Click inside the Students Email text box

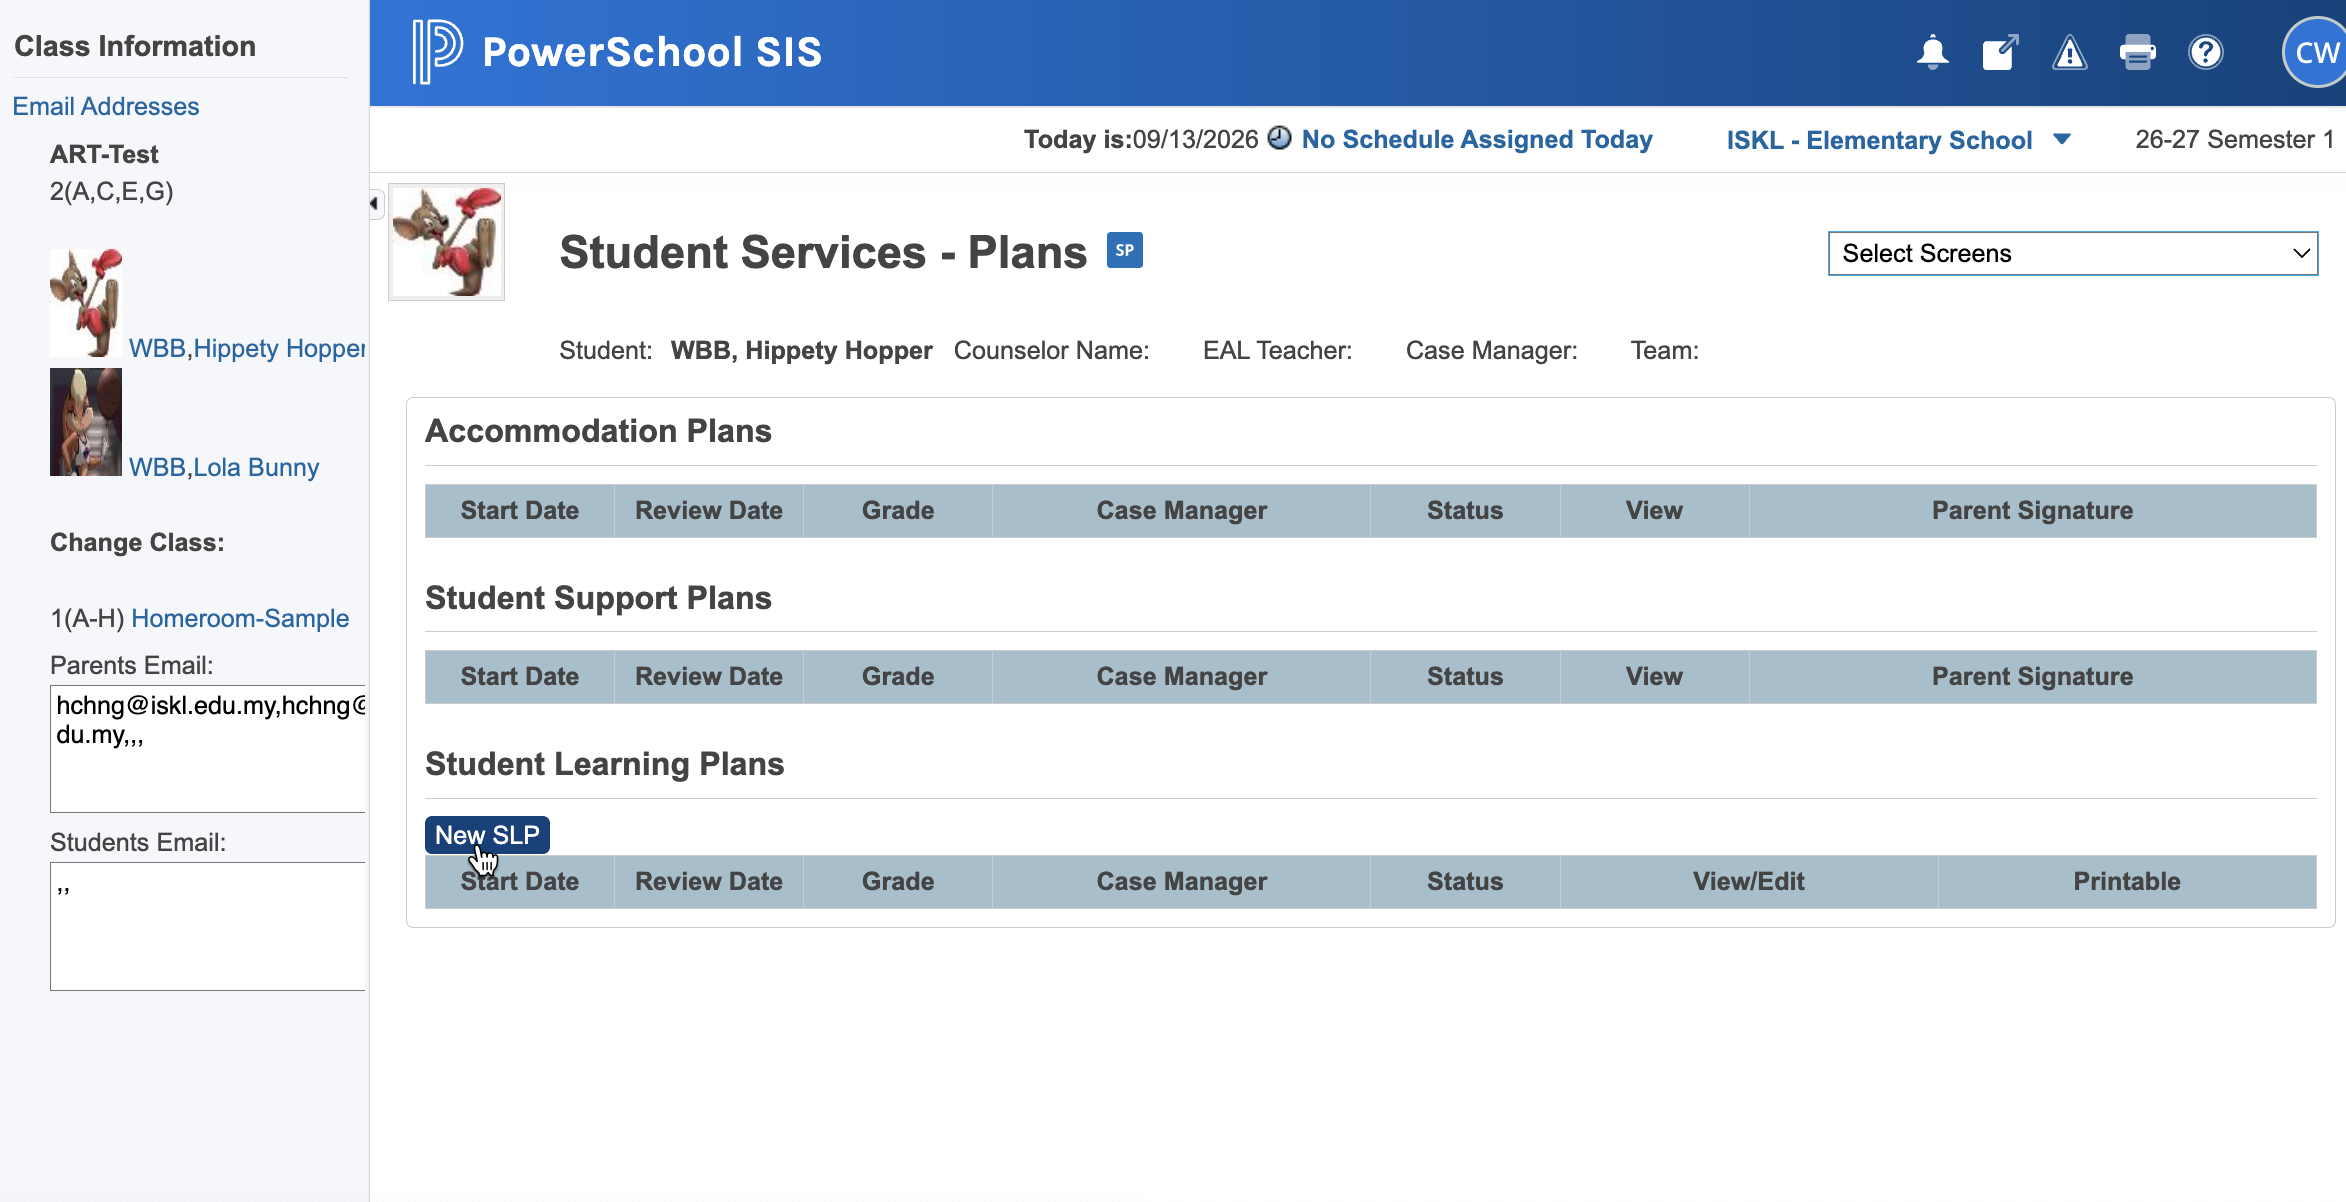coord(208,927)
